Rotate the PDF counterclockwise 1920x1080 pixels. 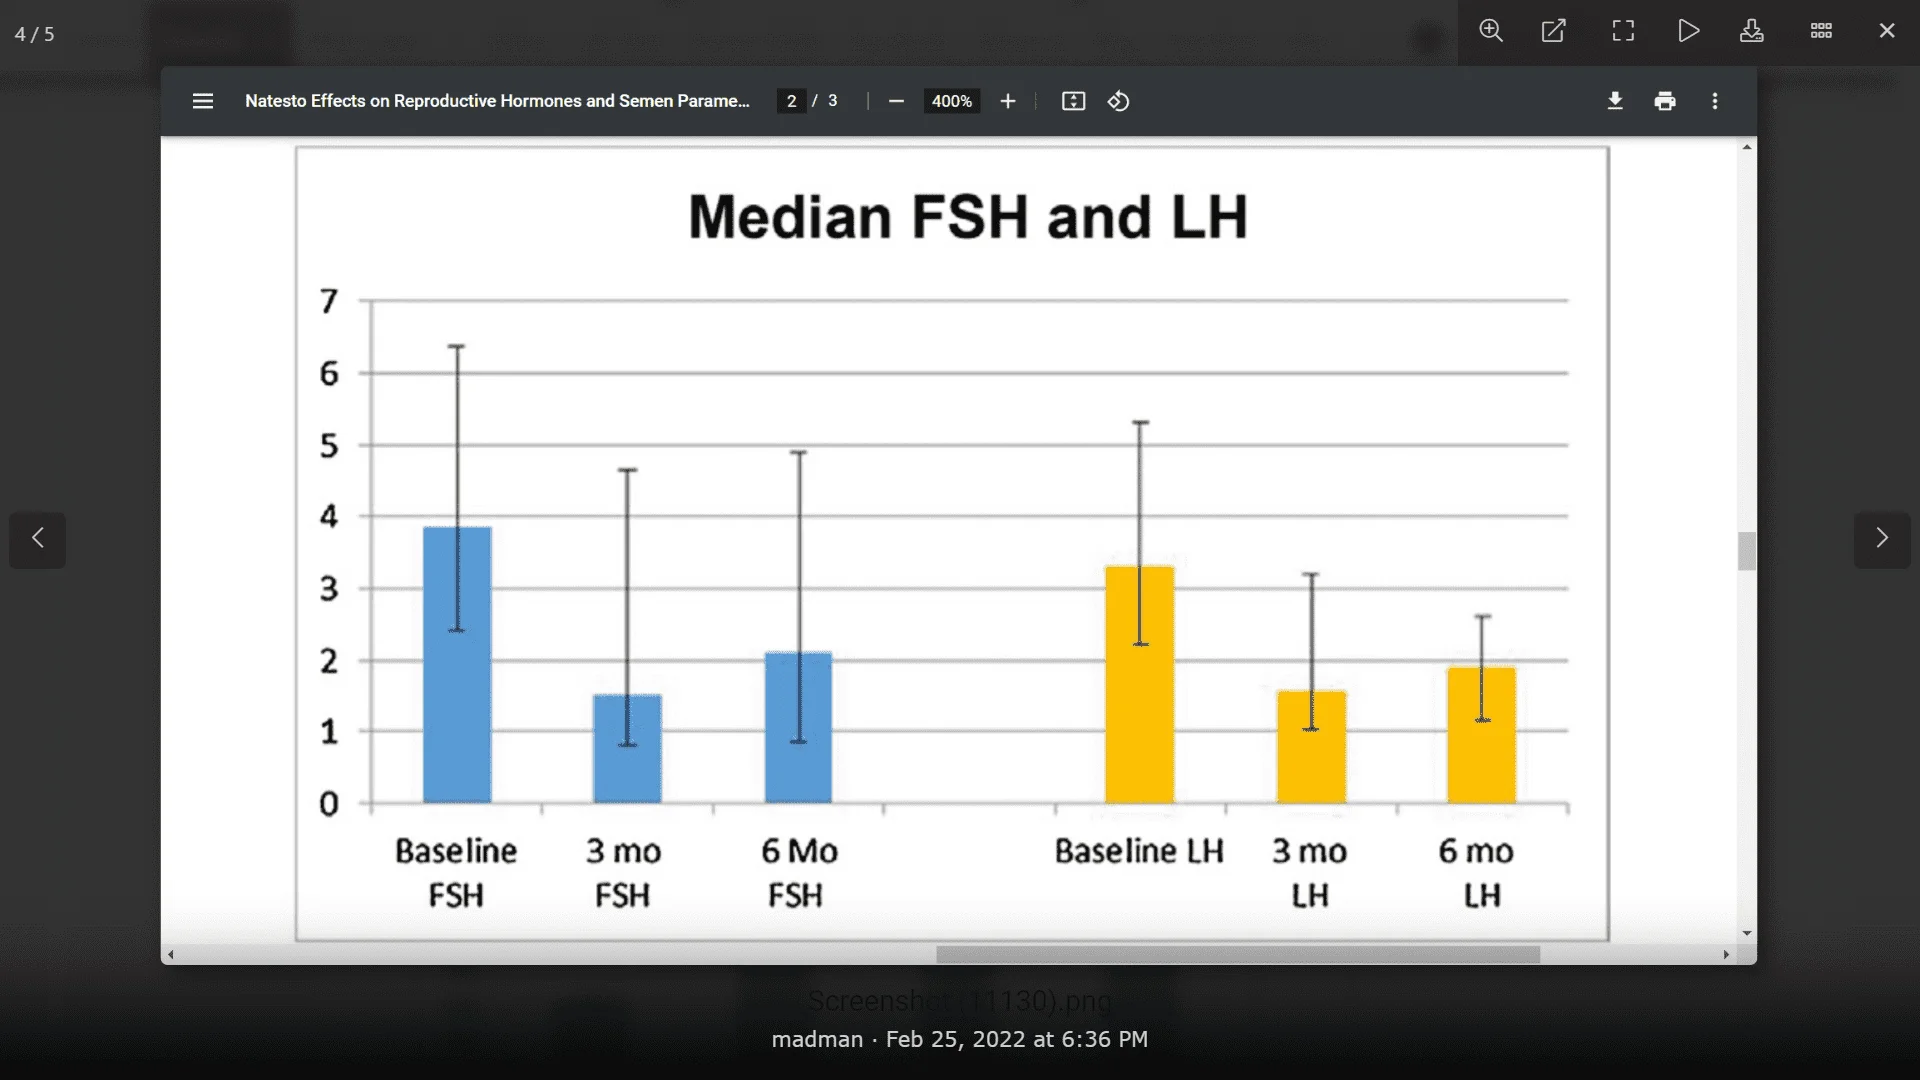pyautogui.click(x=1119, y=101)
